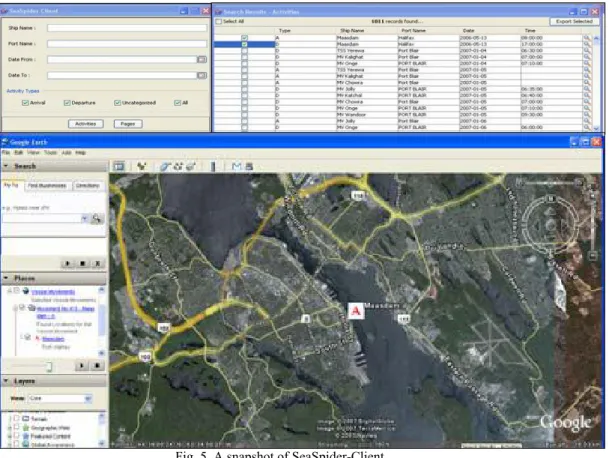Image resolution: width=609 pixels, height=458 pixels.
Task: Open the Maasdam link in Places
Action: point(53,339)
